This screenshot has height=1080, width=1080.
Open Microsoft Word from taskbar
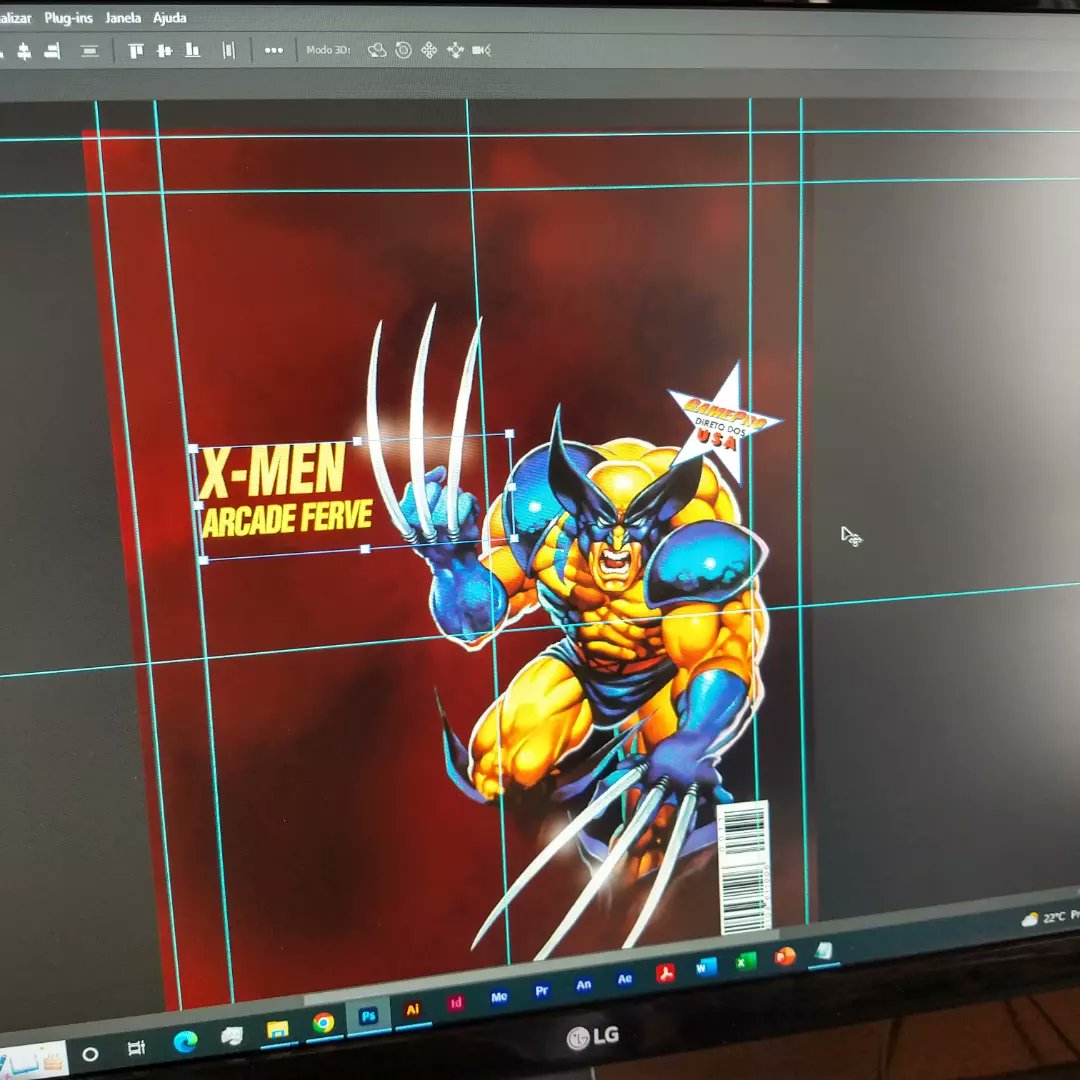point(705,967)
